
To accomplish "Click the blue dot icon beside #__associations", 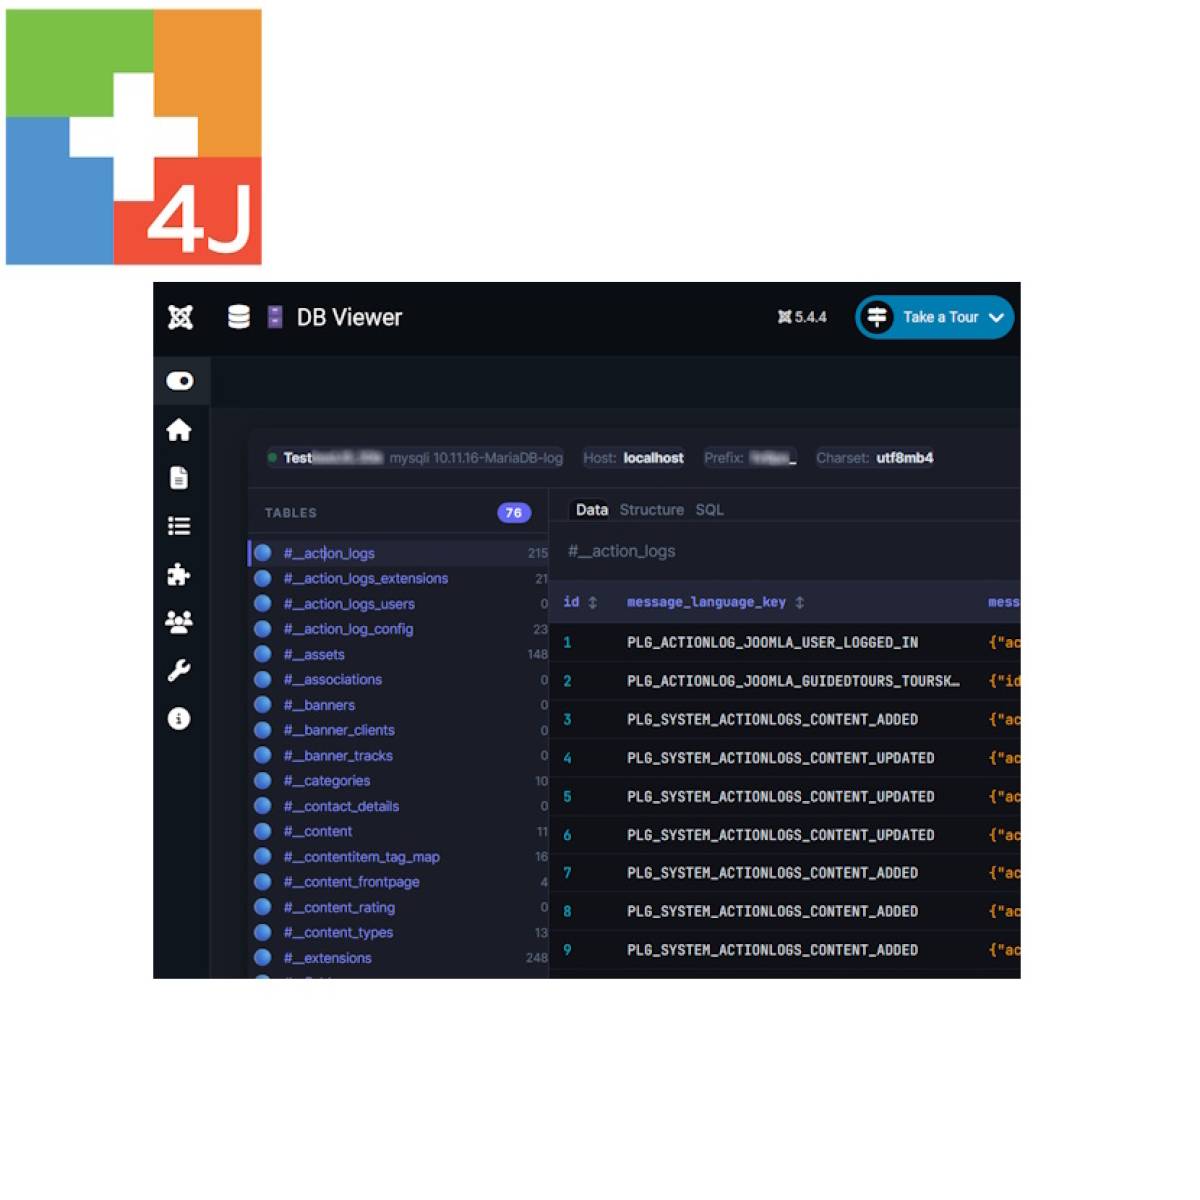I will pos(263,679).
